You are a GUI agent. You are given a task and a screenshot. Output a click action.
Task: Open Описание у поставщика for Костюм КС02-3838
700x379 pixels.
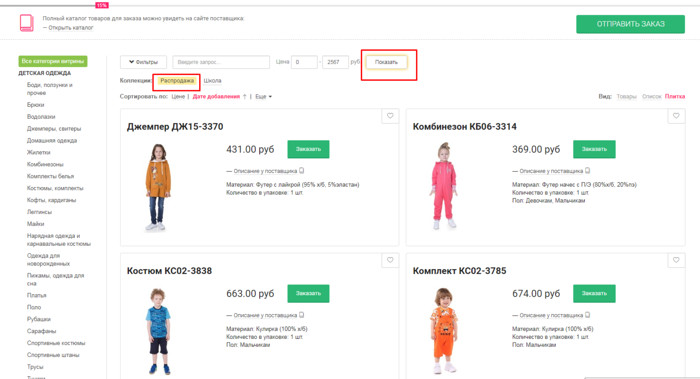point(265,315)
